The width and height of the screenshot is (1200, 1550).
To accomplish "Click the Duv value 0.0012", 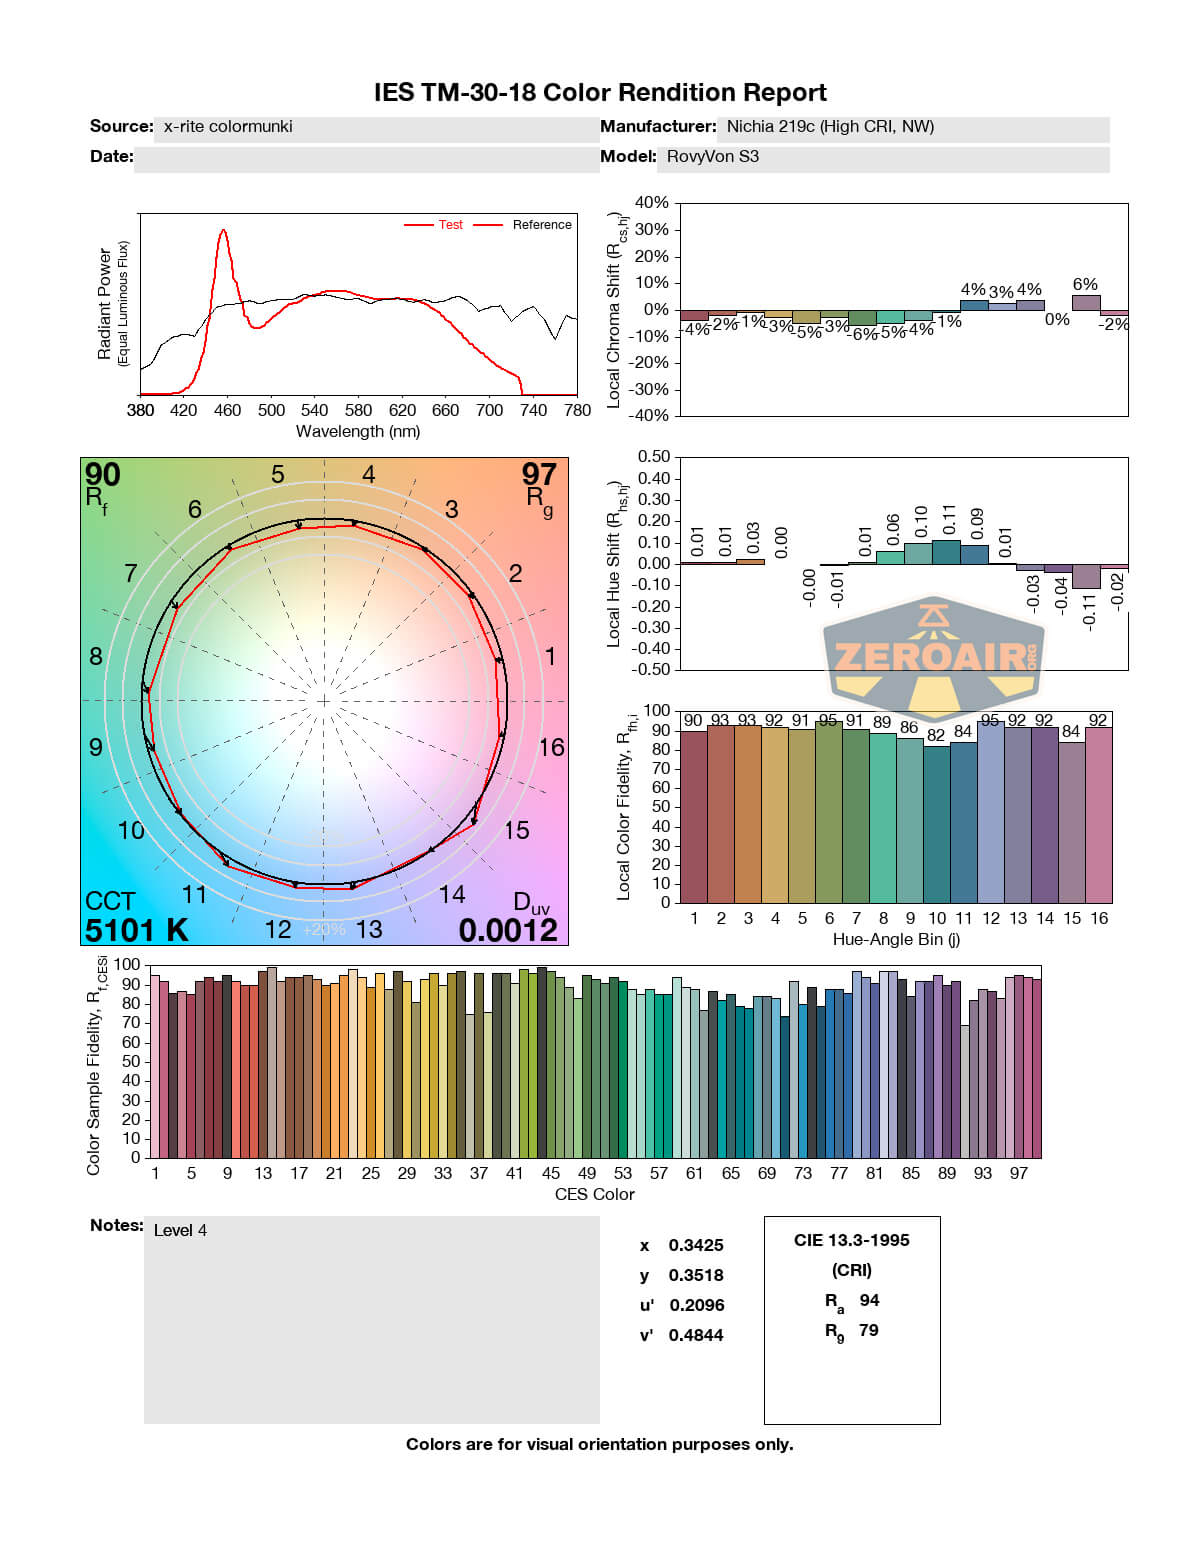I will 508,930.
